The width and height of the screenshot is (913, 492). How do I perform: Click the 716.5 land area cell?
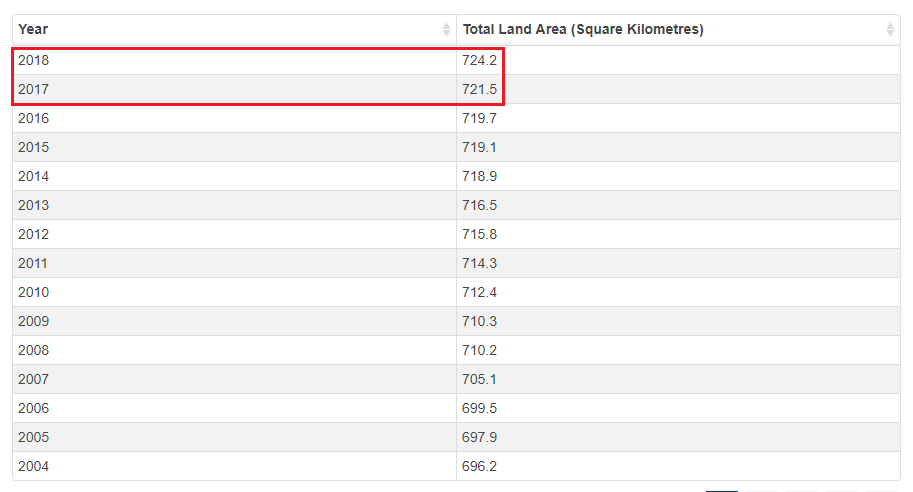tap(480, 205)
